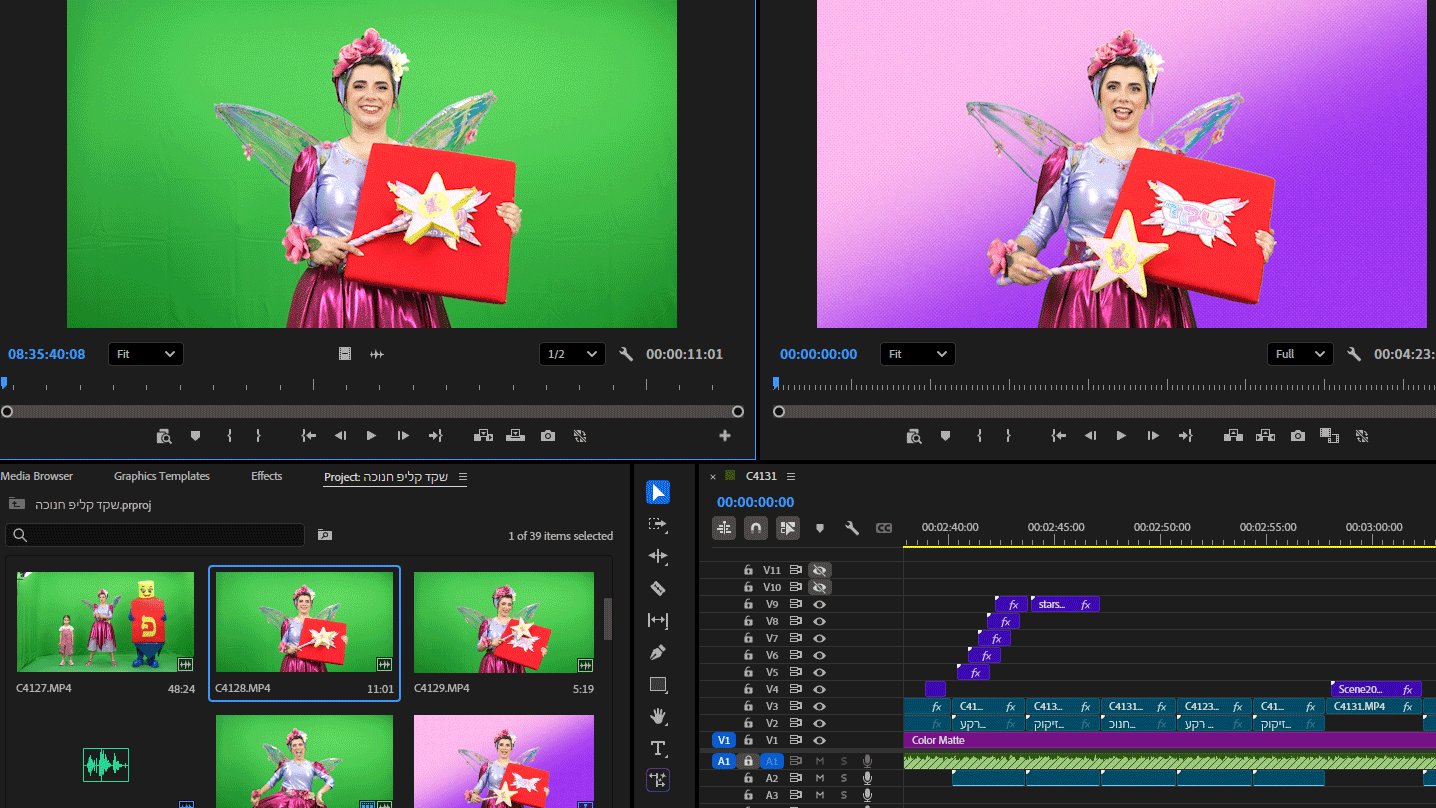Image resolution: width=1436 pixels, height=808 pixels.
Task: Open timeline display settings wrench
Action: [x=852, y=528]
